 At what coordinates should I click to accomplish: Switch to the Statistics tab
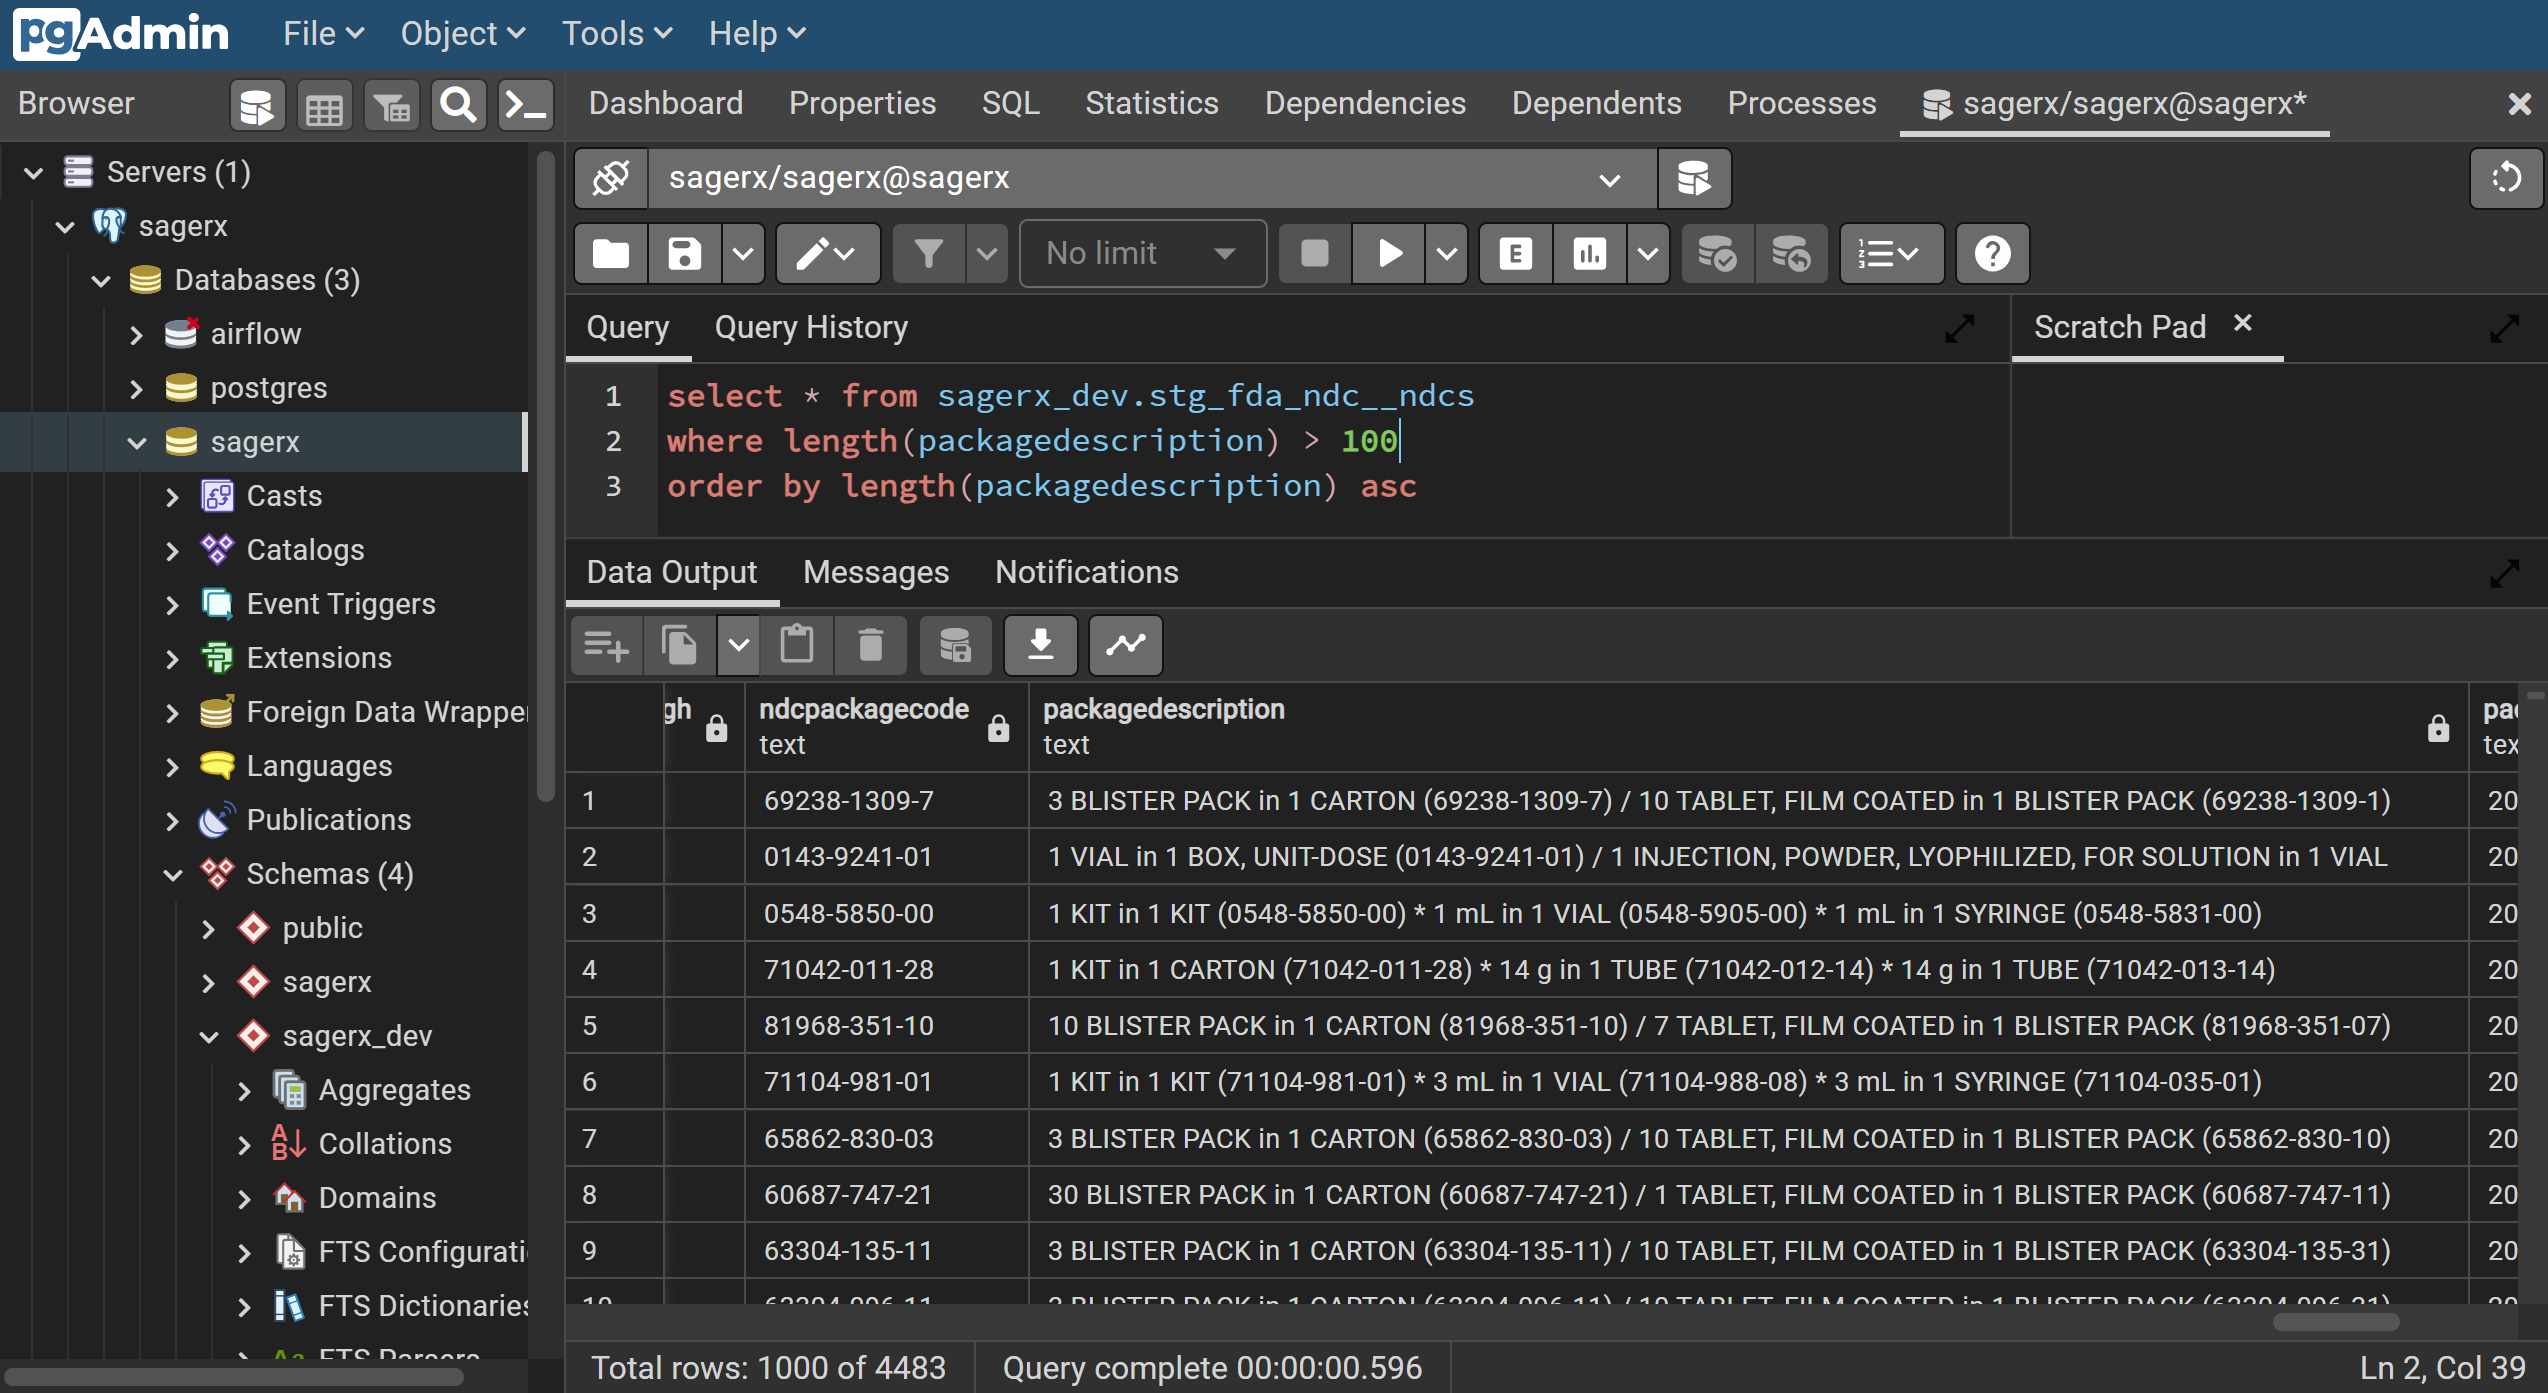[1151, 103]
